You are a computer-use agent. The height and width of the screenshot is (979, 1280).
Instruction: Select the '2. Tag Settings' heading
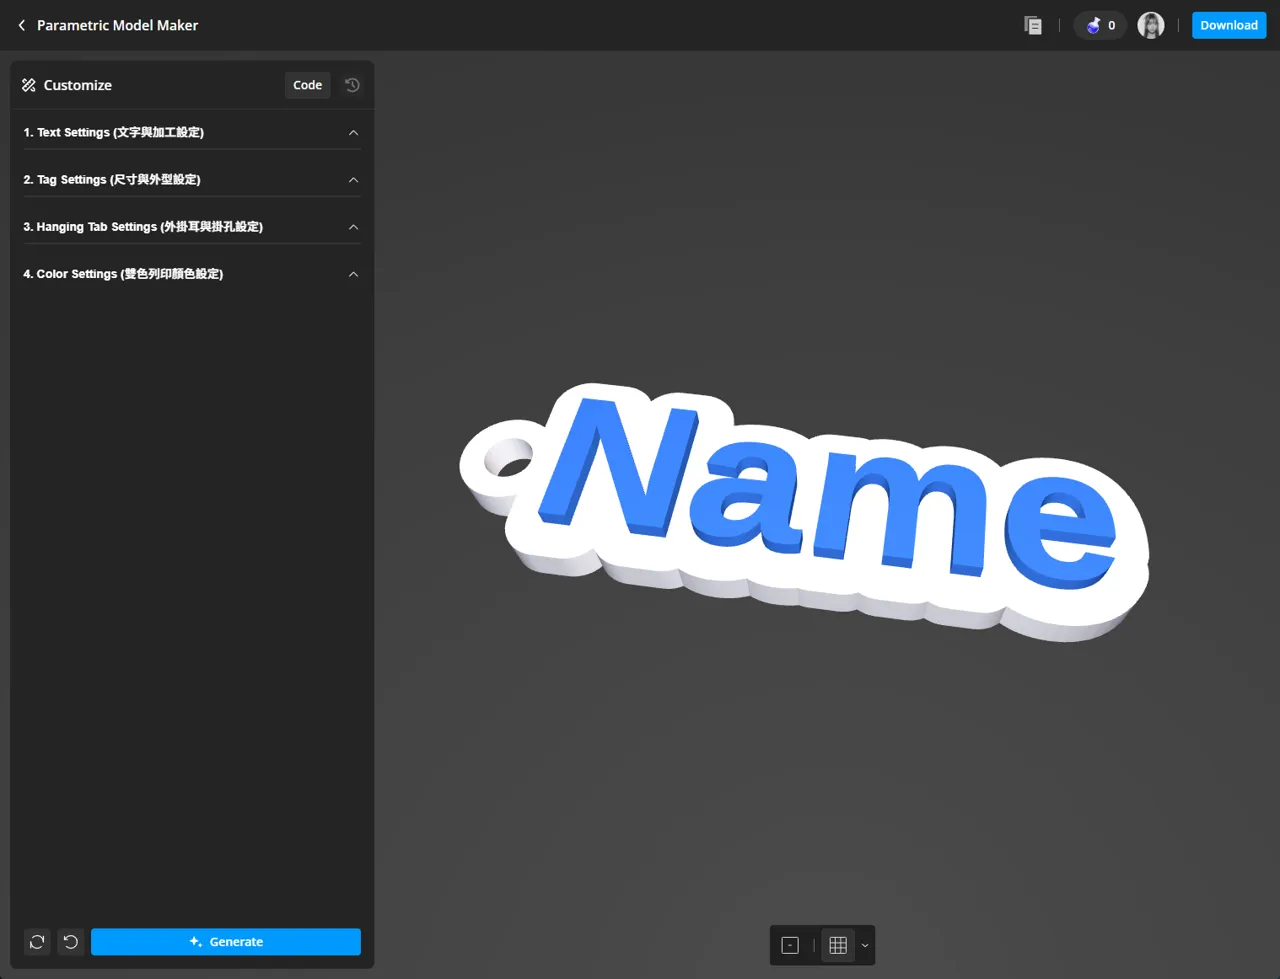[112, 180]
